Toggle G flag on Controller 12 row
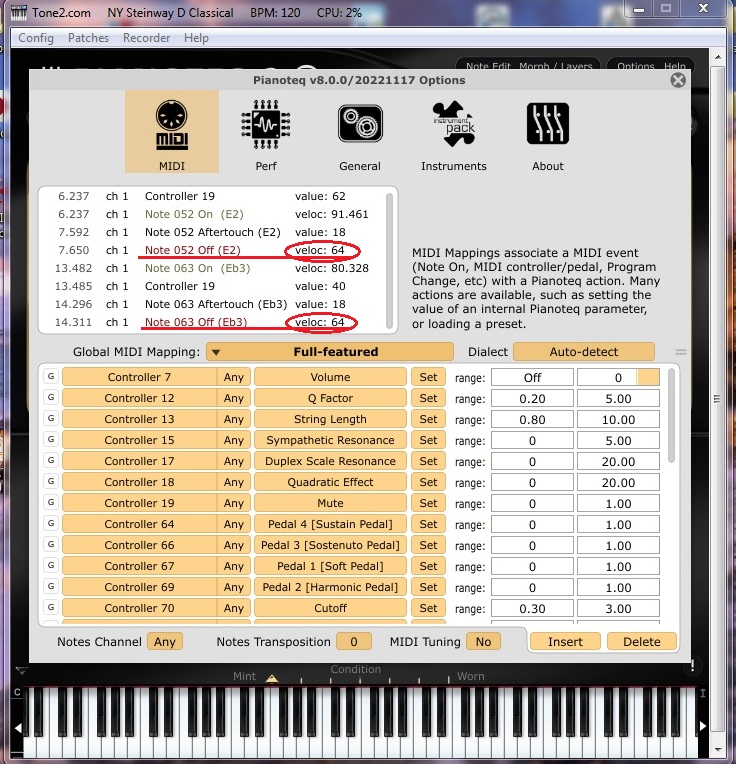The width and height of the screenshot is (736, 764). point(51,398)
